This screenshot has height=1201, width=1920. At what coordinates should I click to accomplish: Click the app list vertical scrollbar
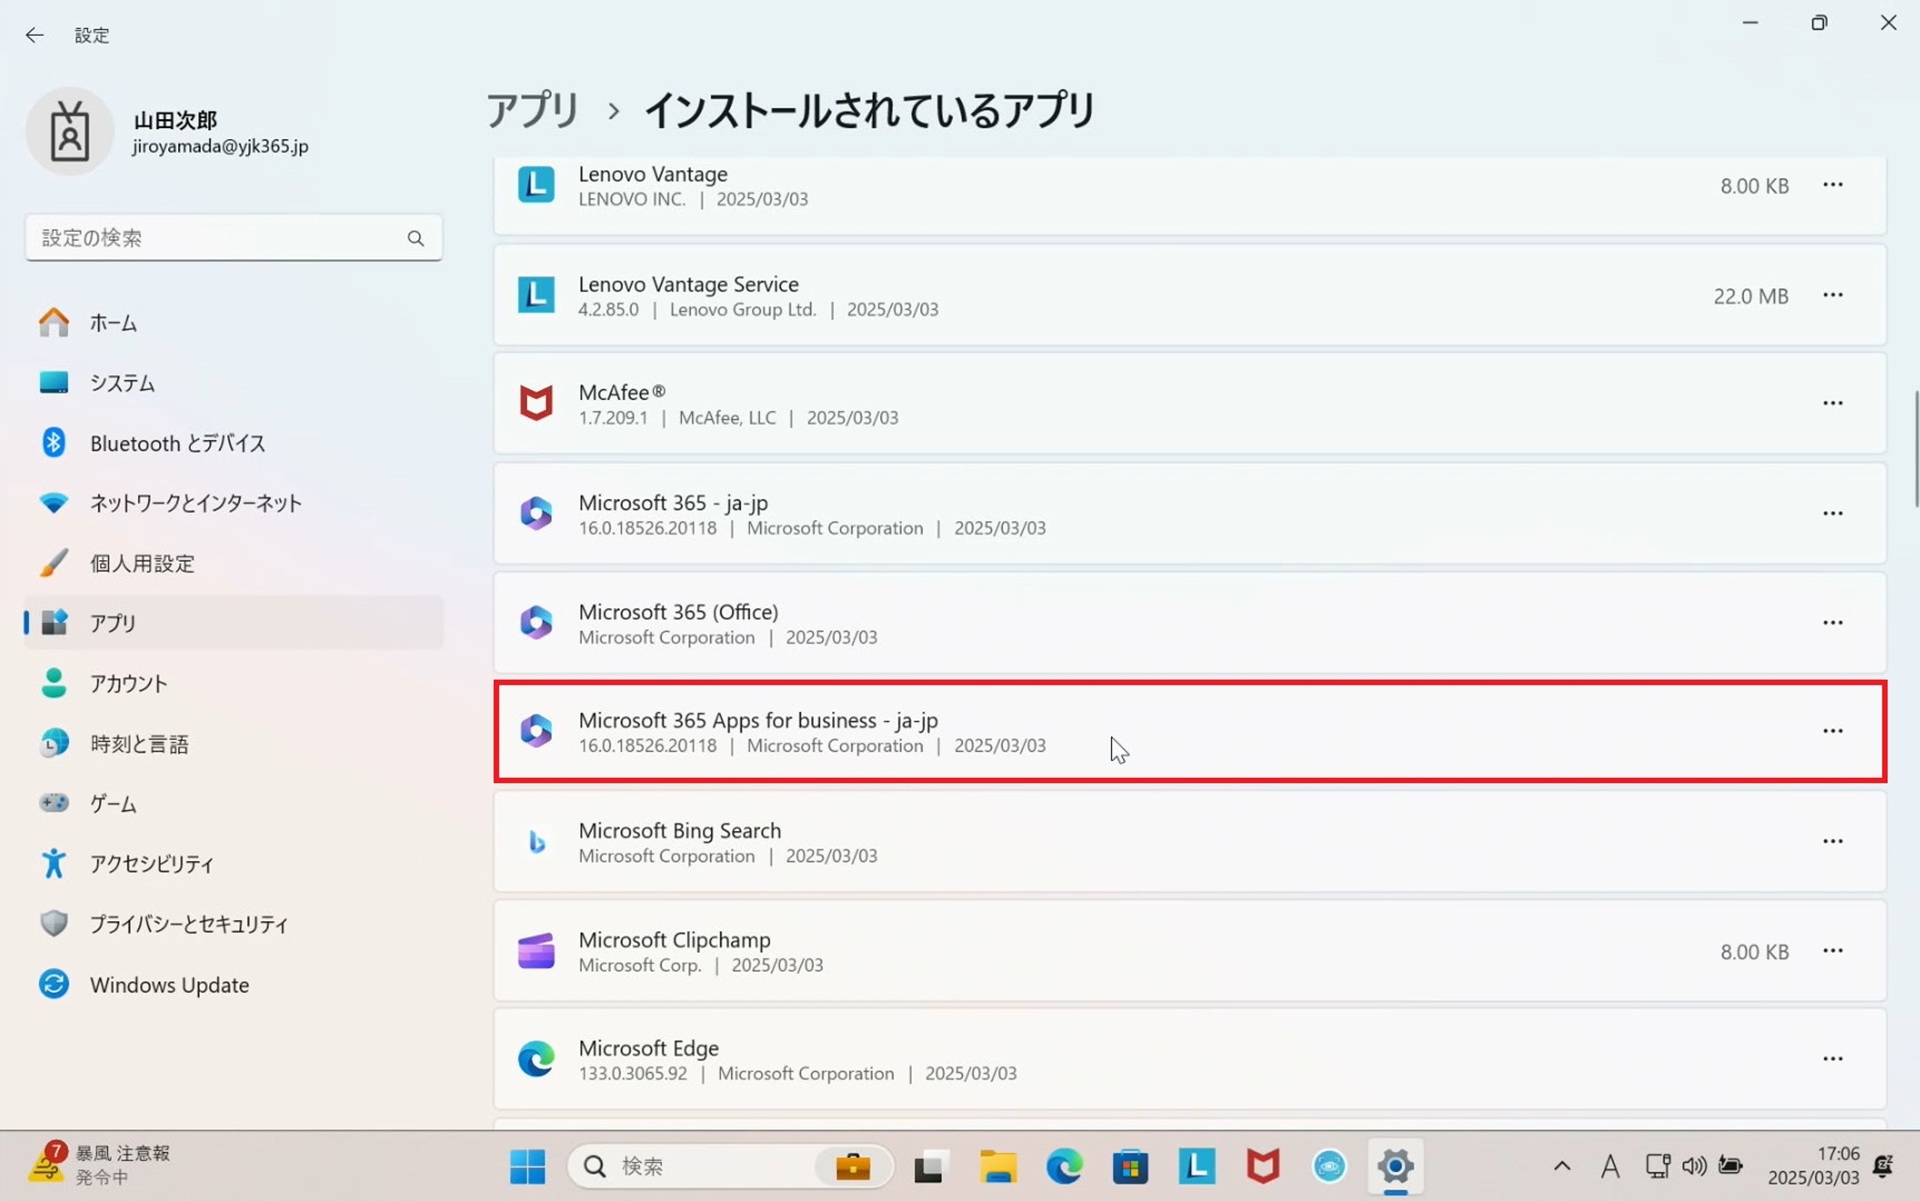tap(1916, 448)
